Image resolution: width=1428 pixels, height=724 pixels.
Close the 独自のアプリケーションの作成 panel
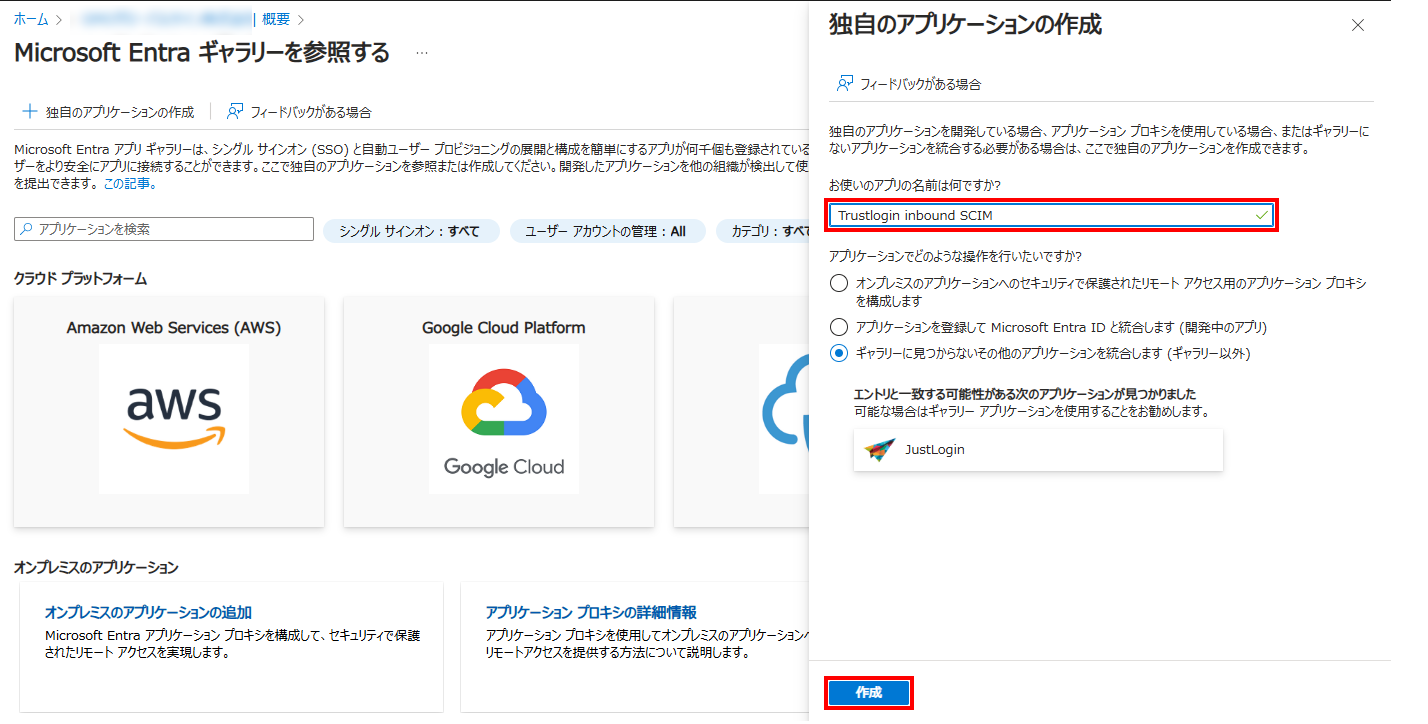click(x=1357, y=26)
